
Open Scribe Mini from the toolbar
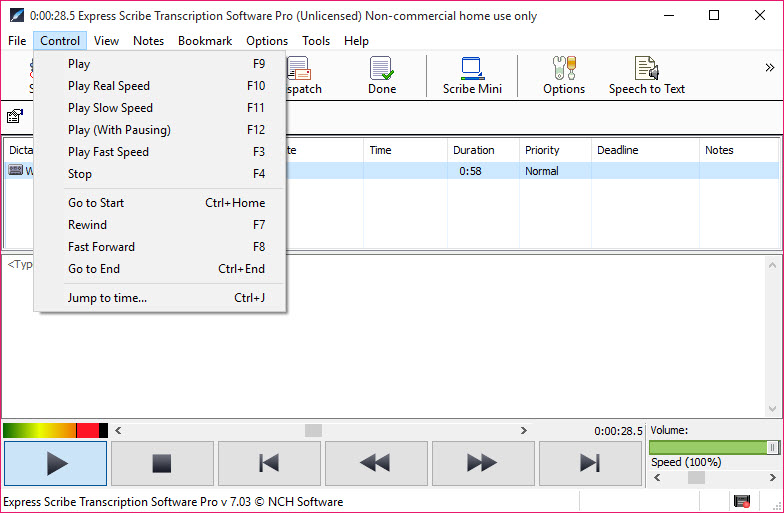472,76
